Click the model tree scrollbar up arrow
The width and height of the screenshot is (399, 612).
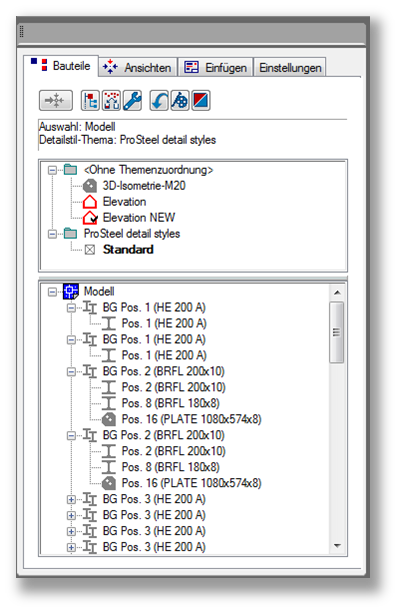click(x=337, y=292)
